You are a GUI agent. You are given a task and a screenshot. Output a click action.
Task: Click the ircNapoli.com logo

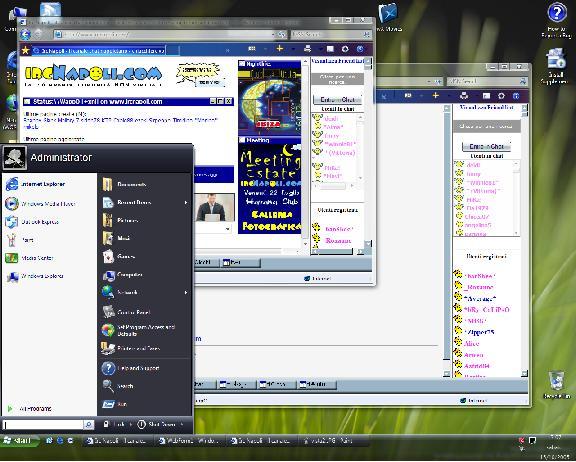point(93,74)
